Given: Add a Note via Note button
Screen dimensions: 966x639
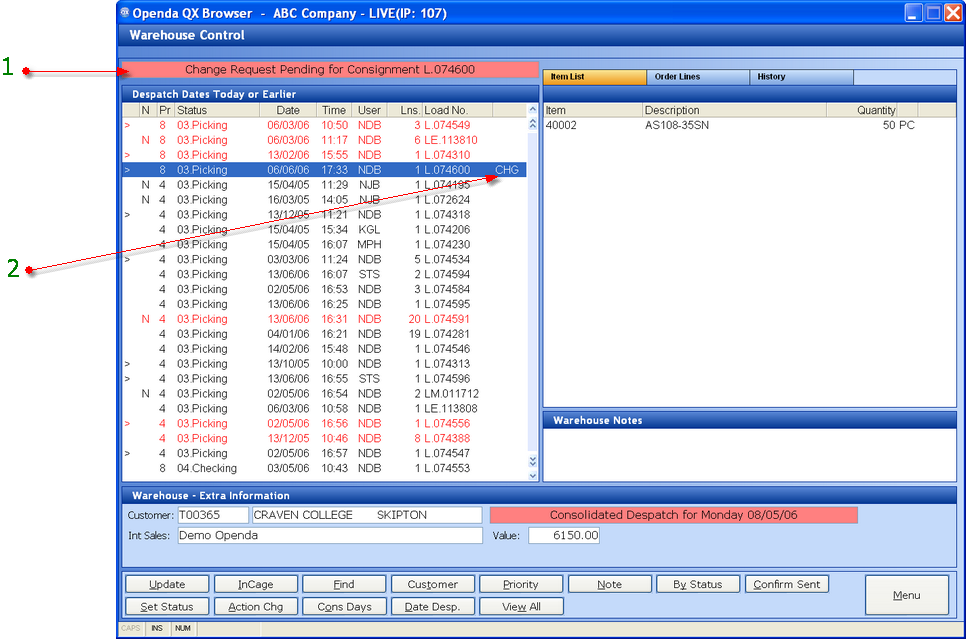Looking at the screenshot, I should [x=609, y=584].
